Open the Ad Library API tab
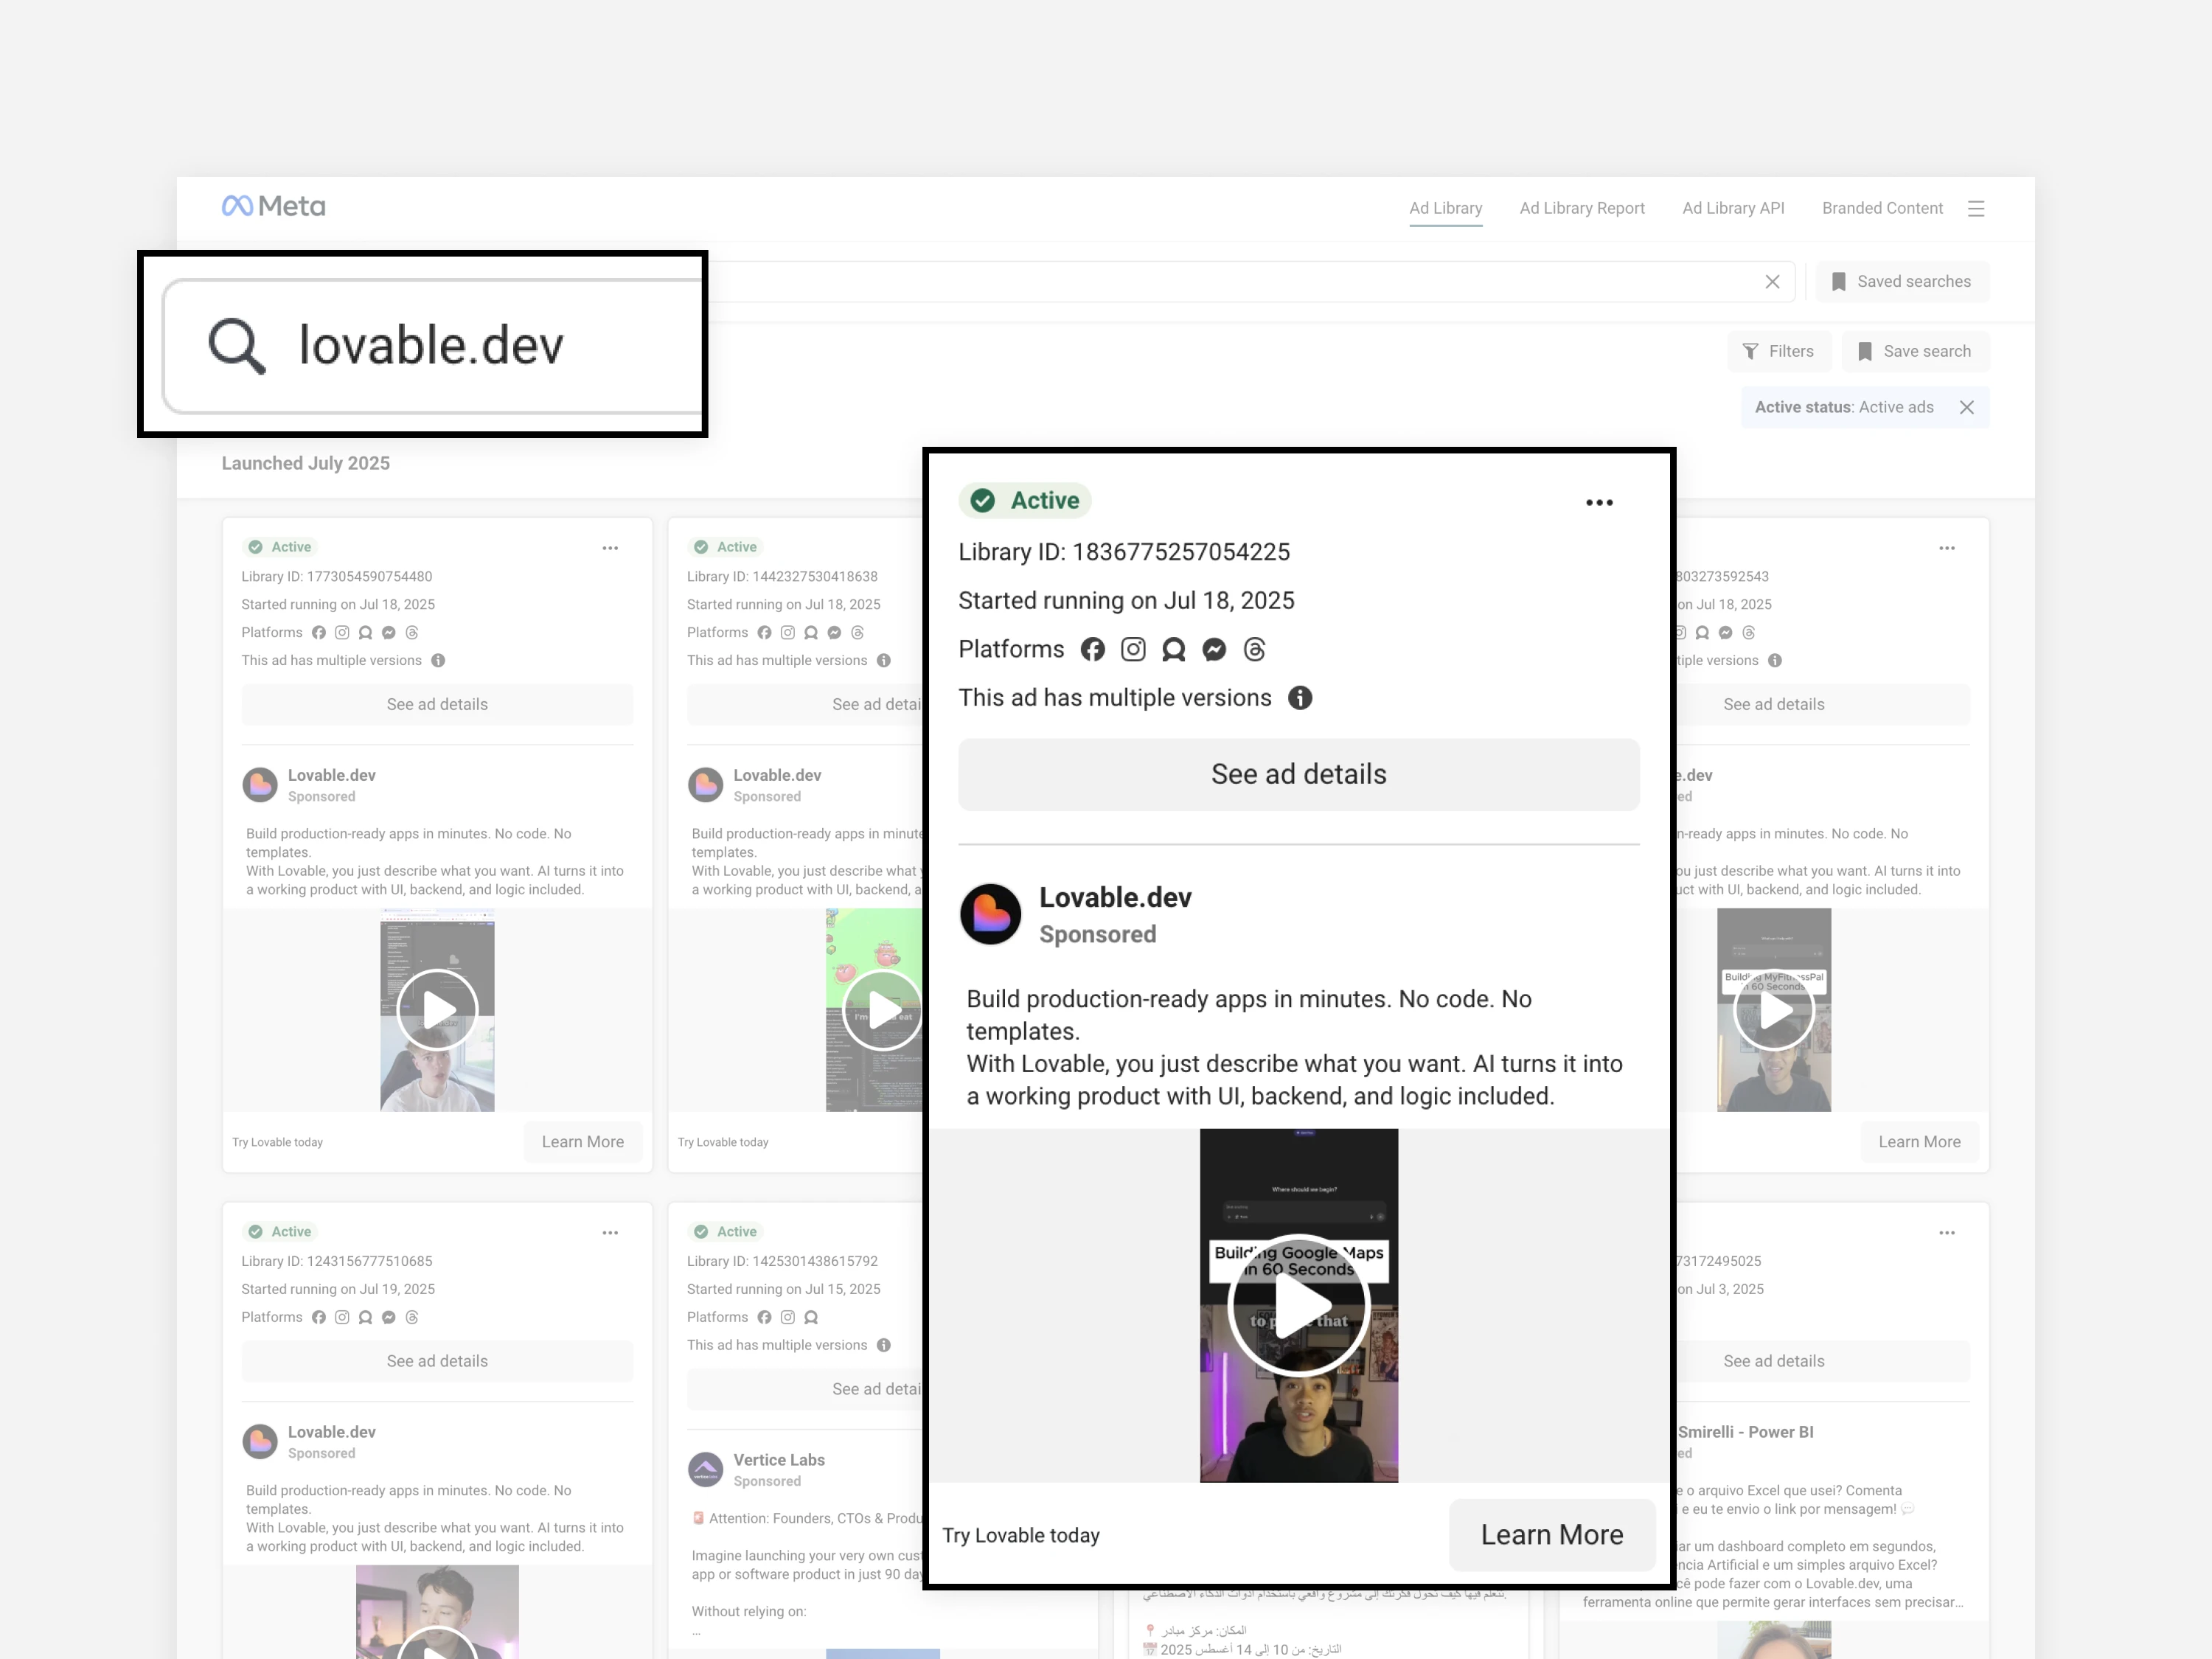2212x1659 pixels. [1732, 208]
